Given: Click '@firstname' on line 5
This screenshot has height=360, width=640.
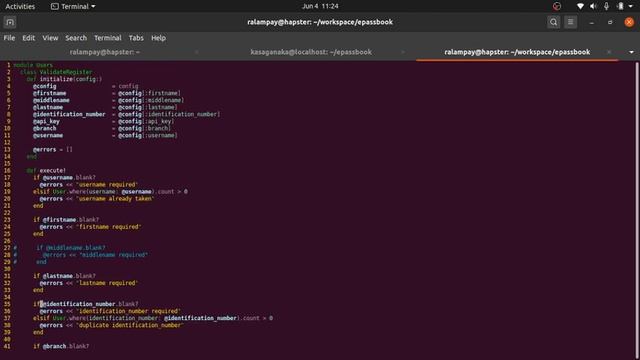Looking at the screenshot, I should point(49,93).
